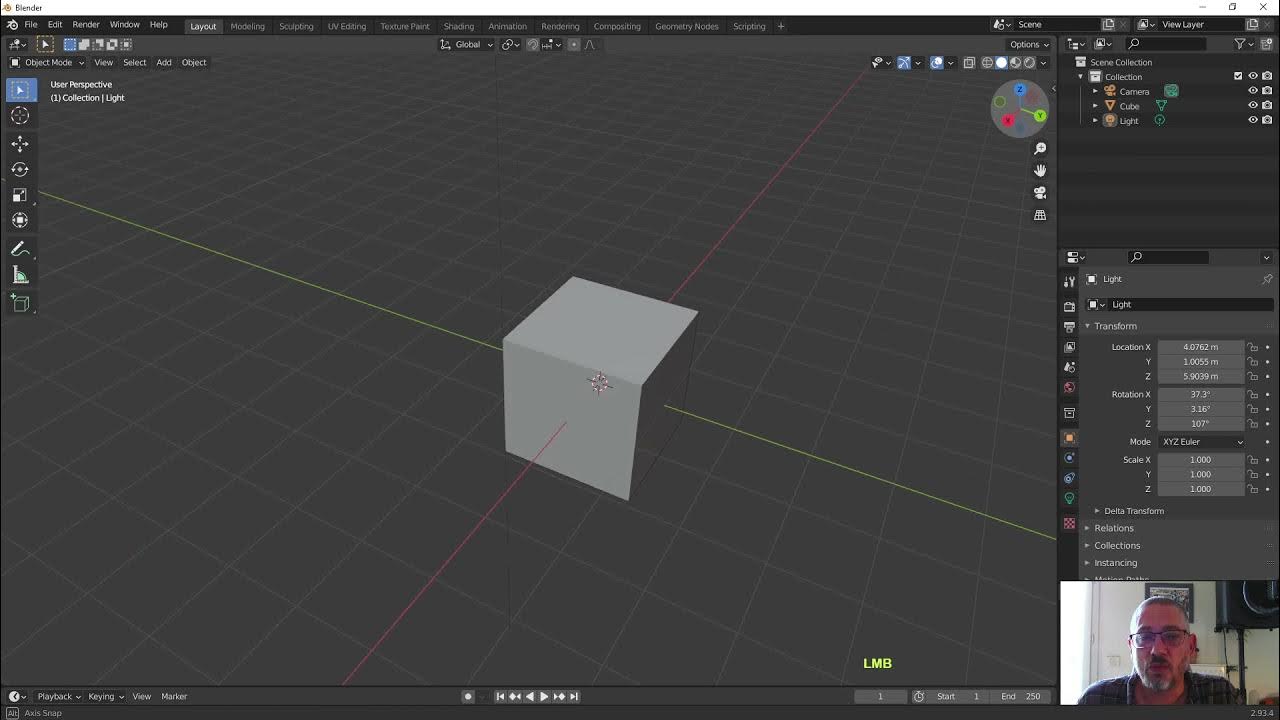Screen dimensions: 1280x720
Task: Select the Transform tool
Action: (20, 220)
